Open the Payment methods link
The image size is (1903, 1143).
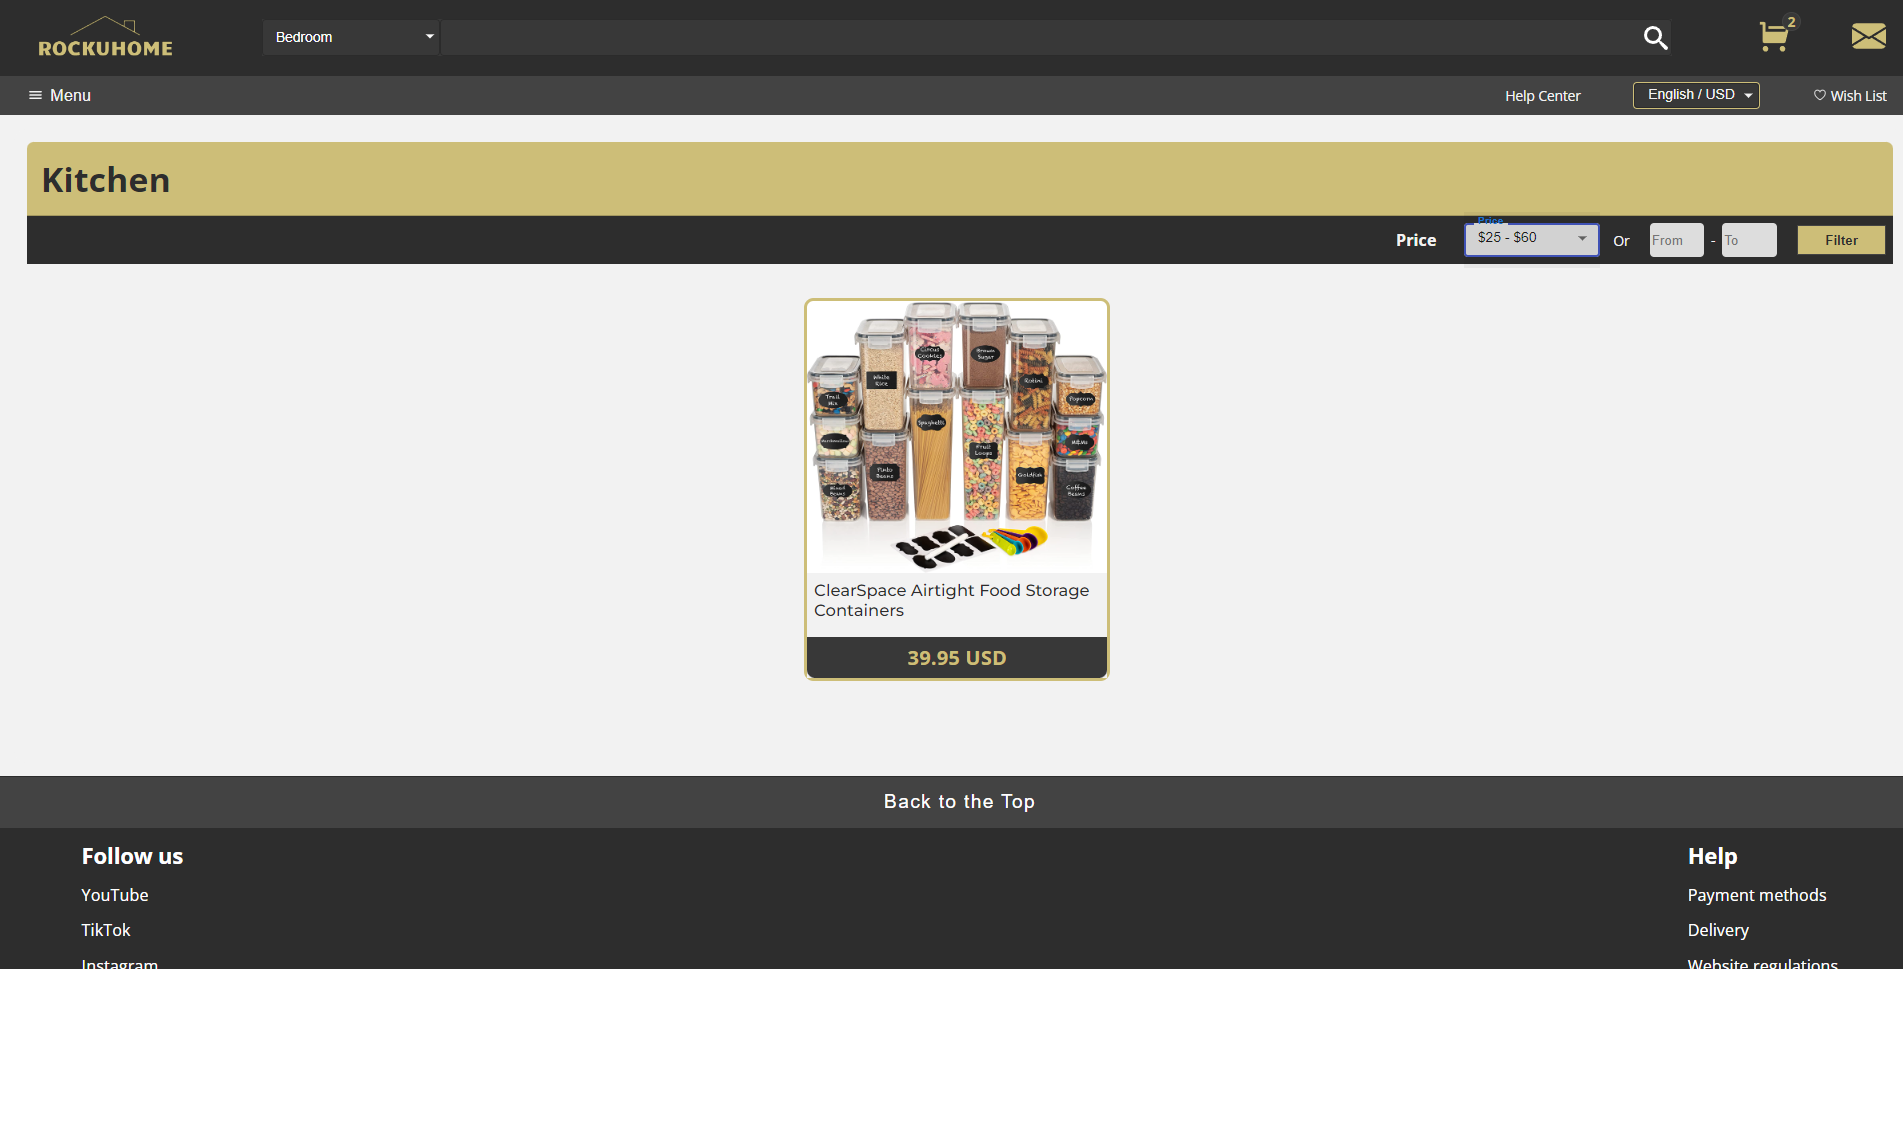point(1756,895)
